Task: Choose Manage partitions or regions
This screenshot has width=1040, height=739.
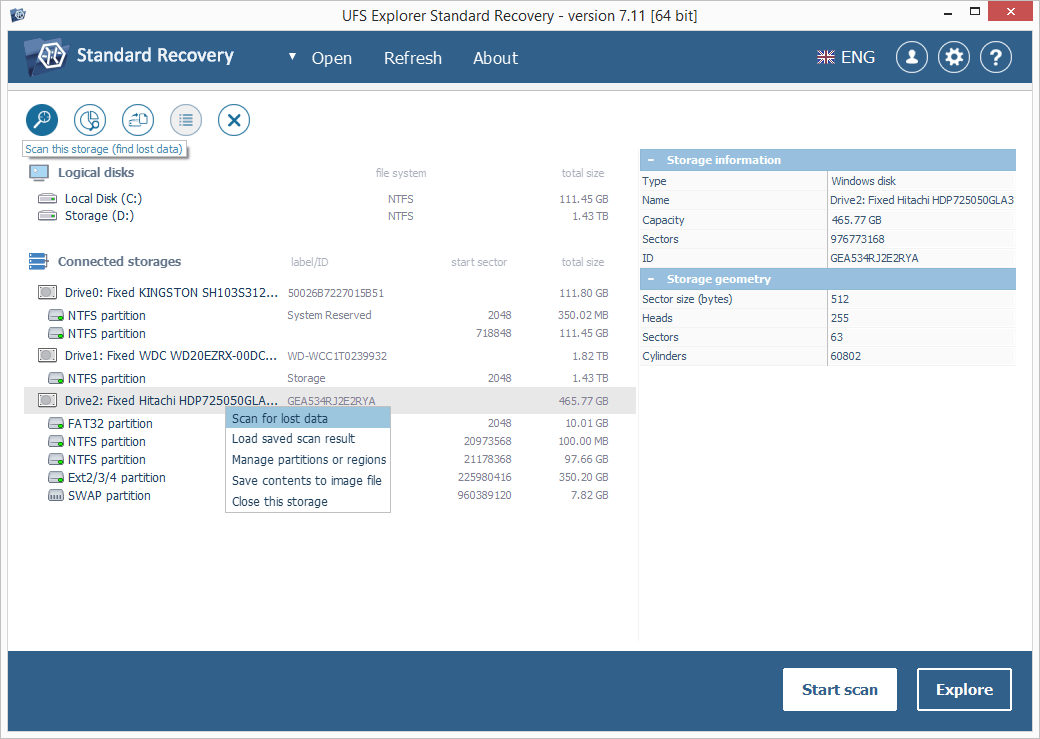Action: 308,460
